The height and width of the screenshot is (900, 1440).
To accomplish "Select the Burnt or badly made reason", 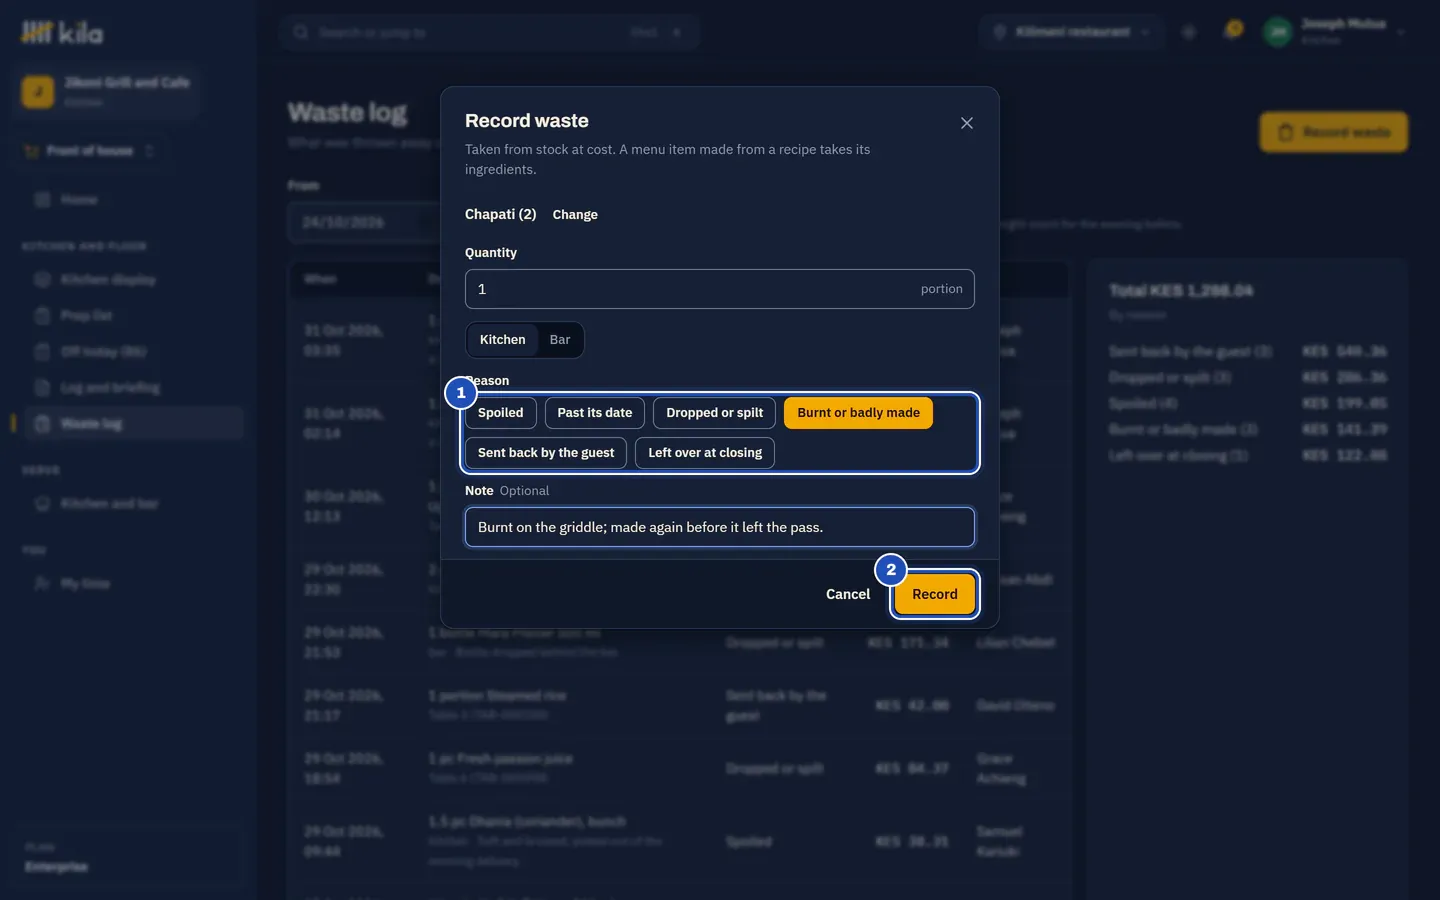I will click(858, 413).
